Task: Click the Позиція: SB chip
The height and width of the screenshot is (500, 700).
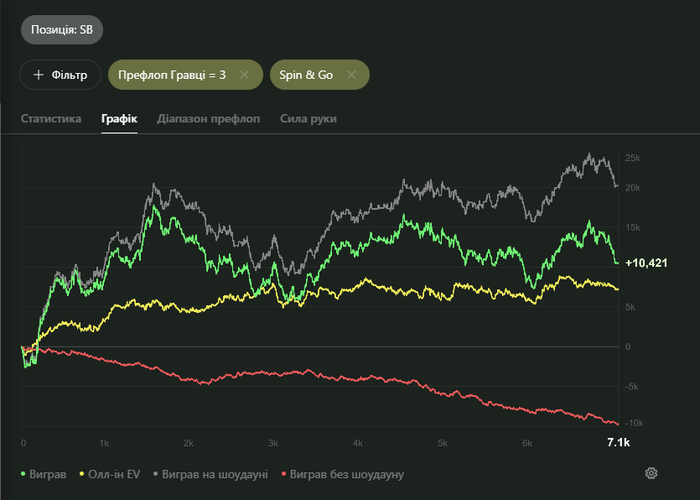Action: tap(62, 30)
